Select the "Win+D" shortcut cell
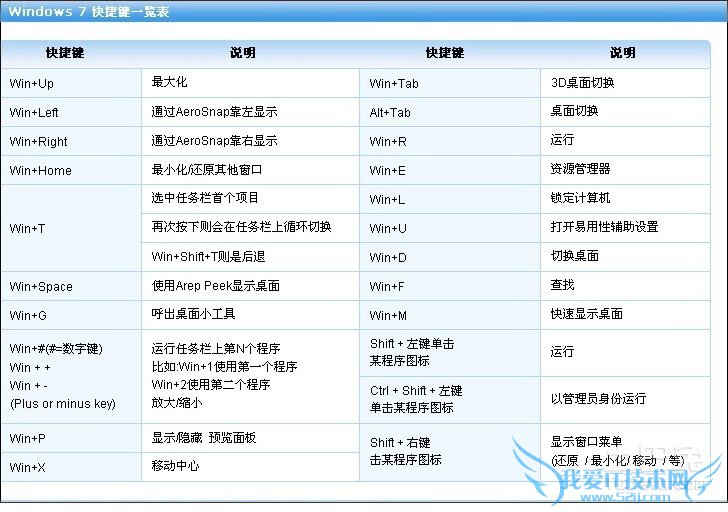This screenshot has height=512, width=728. pyautogui.click(x=450, y=257)
